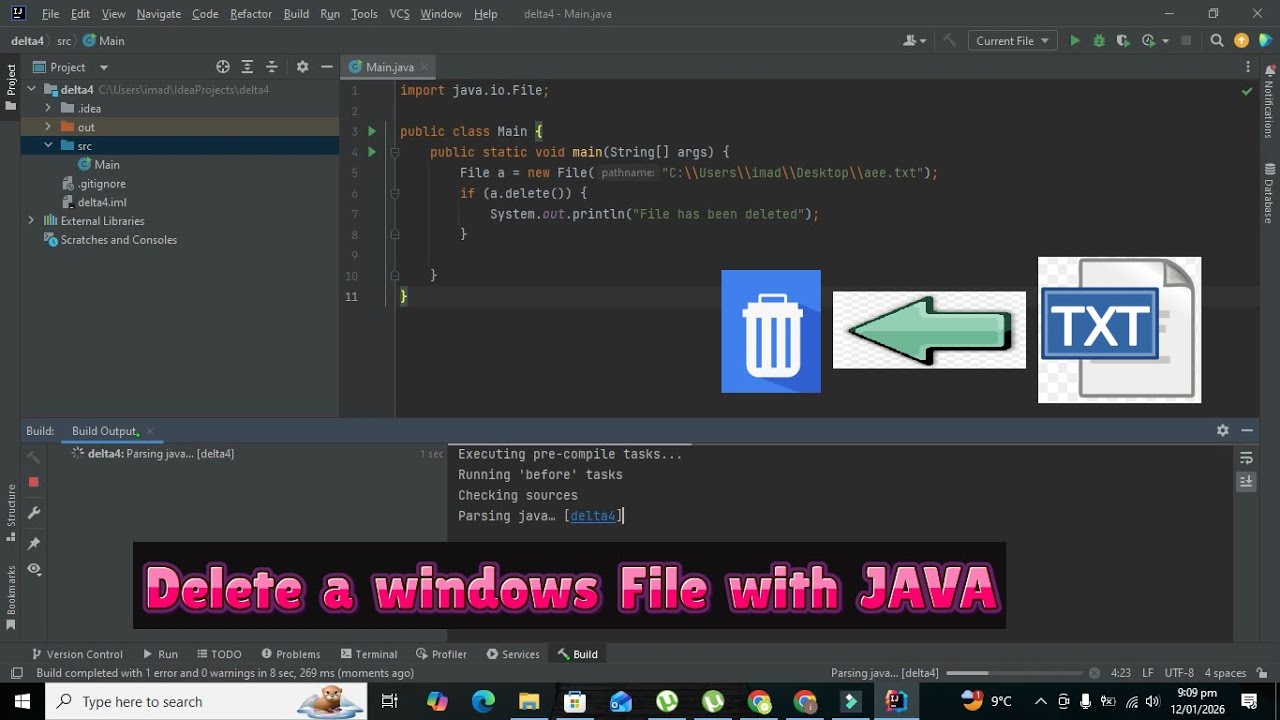Open Current File run configuration dropdown
This screenshot has width=1280, height=720.
[1012, 41]
